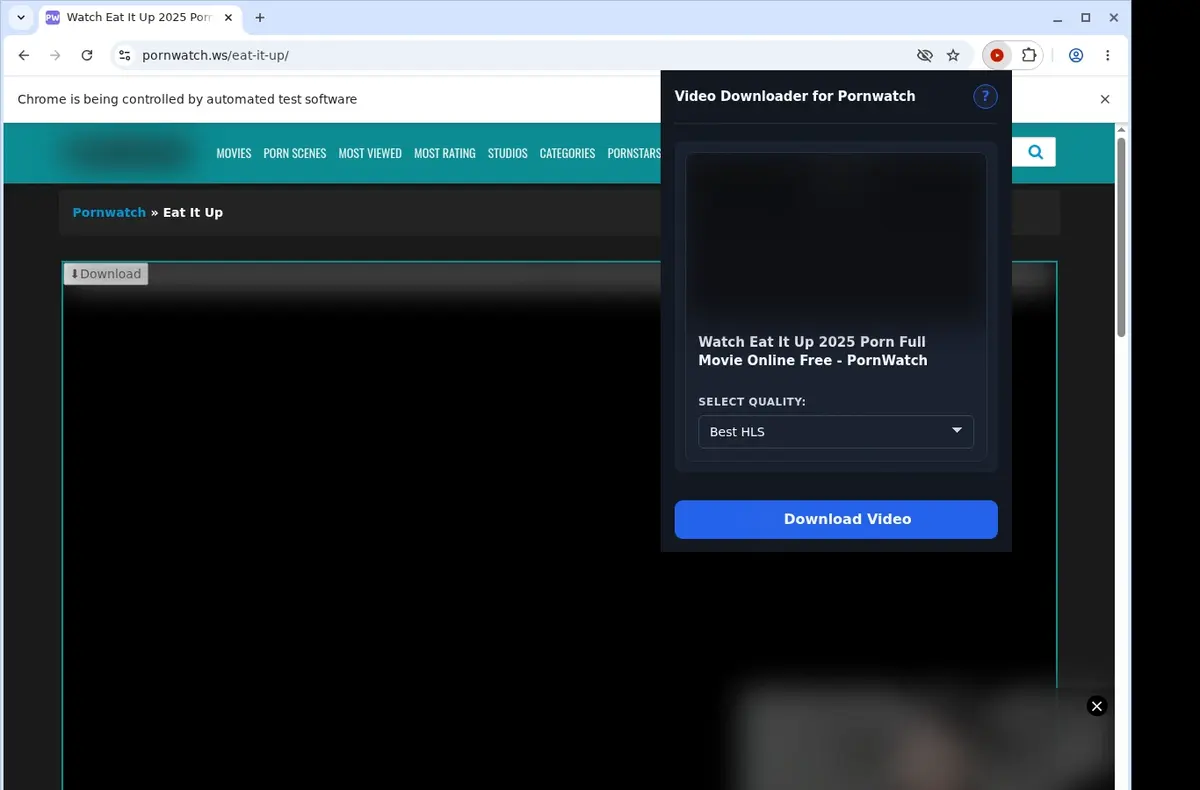Open site information icon in address bar
Viewport: 1200px width, 790px height.
click(x=124, y=56)
